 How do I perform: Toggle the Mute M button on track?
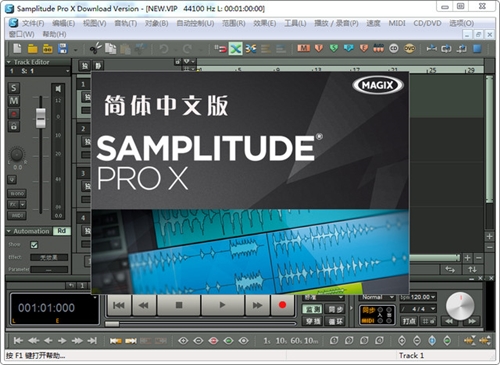pyautogui.click(x=14, y=101)
